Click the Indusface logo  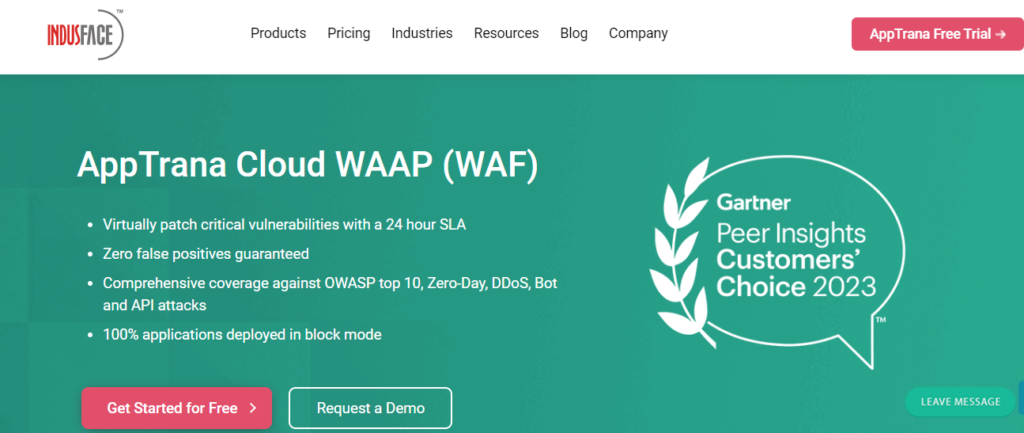click(85, 34)
